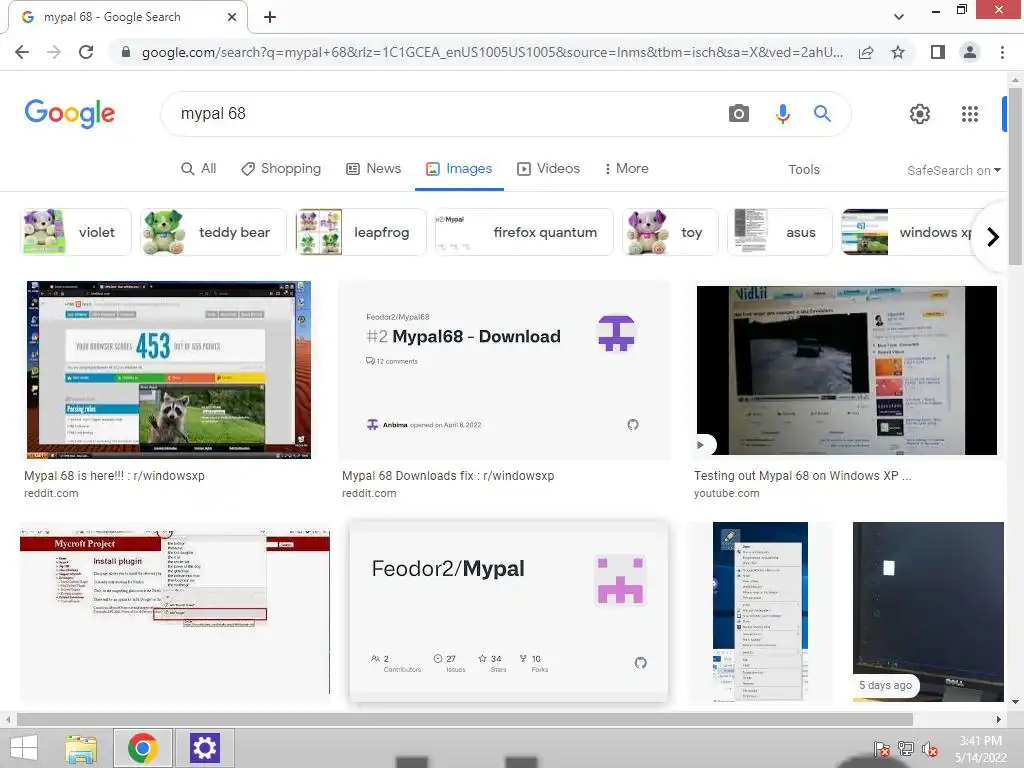This screenshot has width=1024, height=768.
Task: Open the tab search chevron
Action: pyautogui.click(x=899, y=17)
